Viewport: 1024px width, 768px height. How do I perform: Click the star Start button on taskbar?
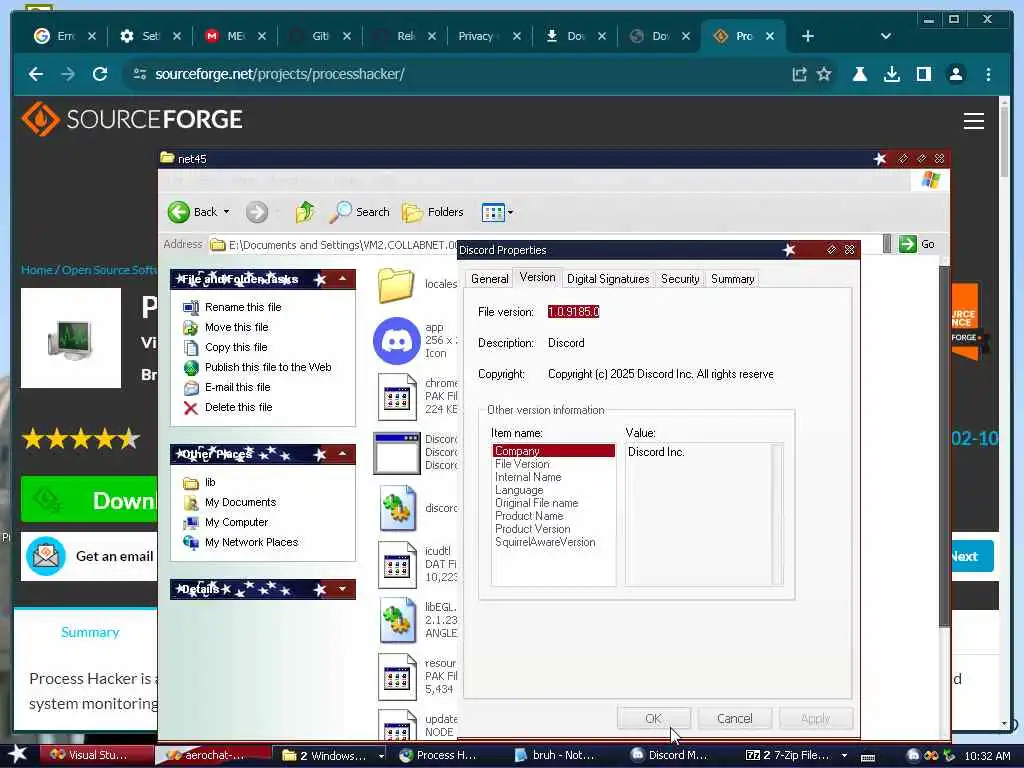pos(17,754)
